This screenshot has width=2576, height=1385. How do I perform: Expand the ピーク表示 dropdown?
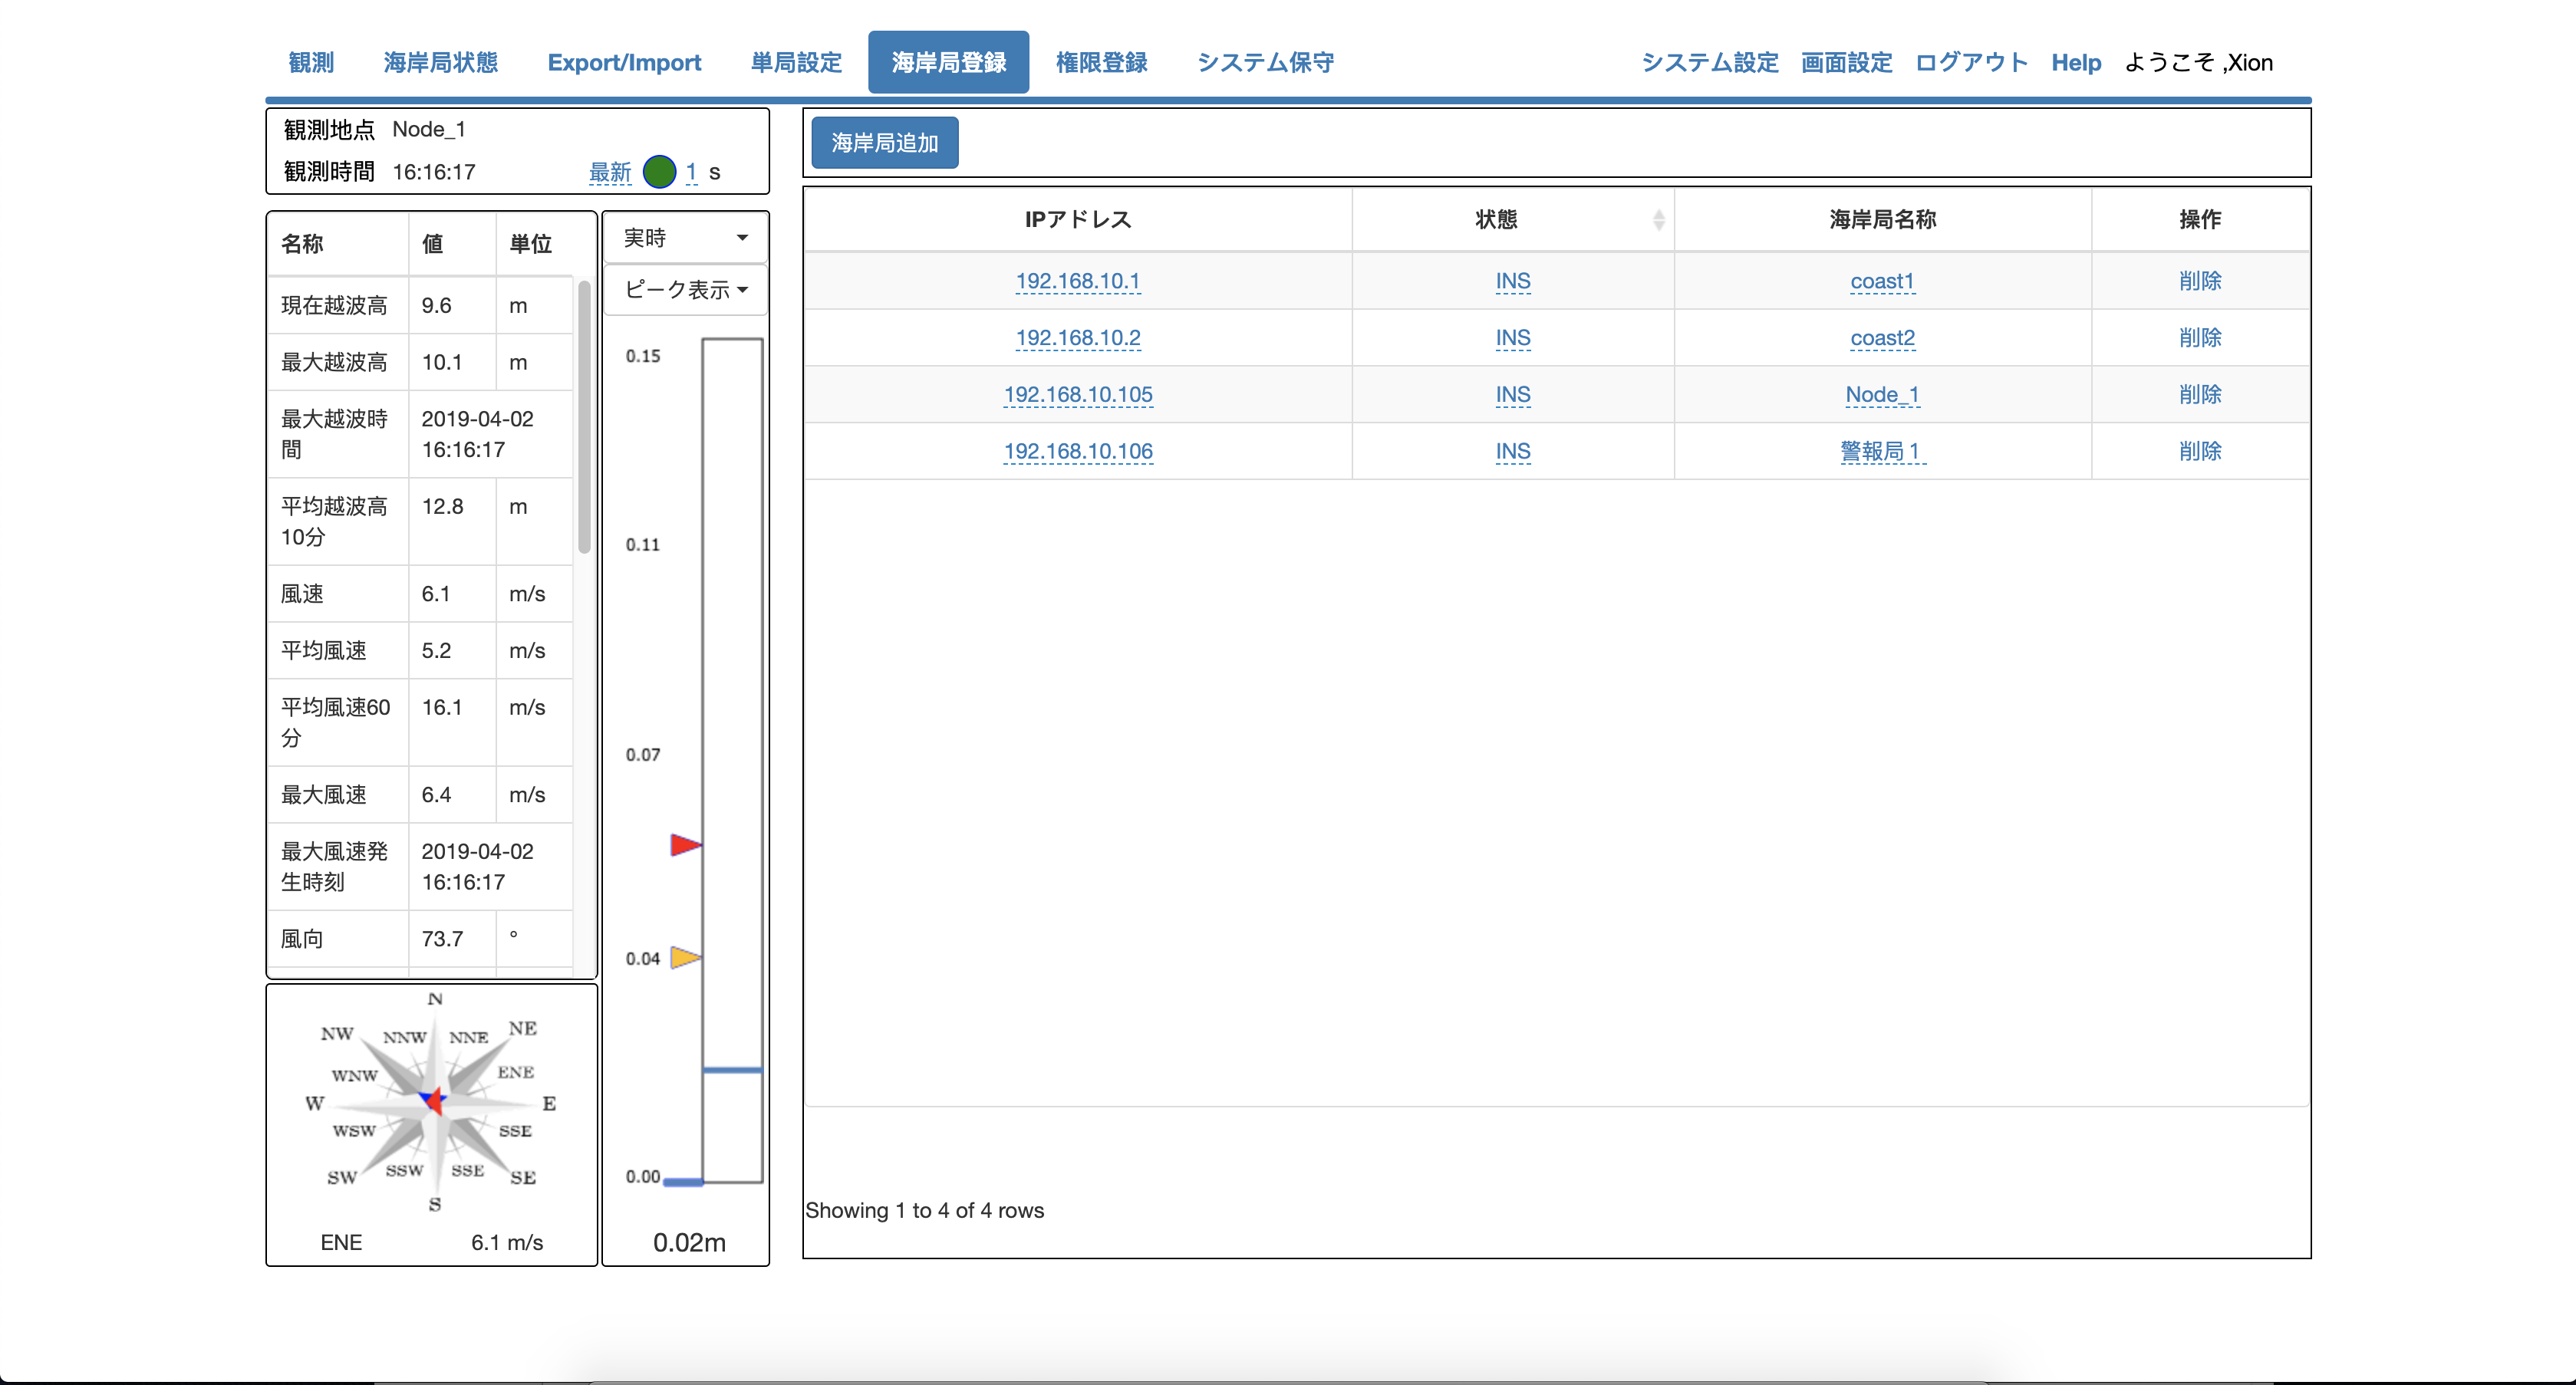685,290
